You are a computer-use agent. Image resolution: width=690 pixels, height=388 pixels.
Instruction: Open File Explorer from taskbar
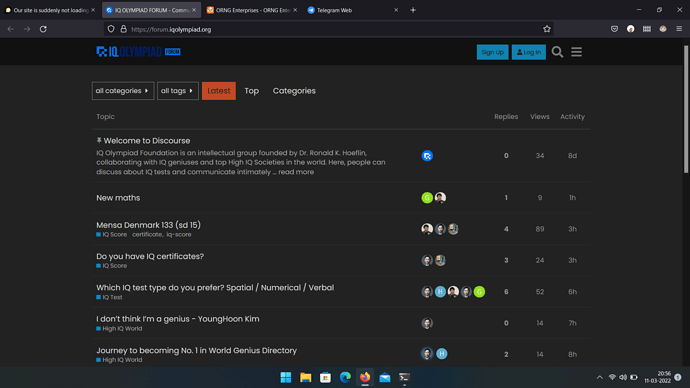[x=305, y=377]
